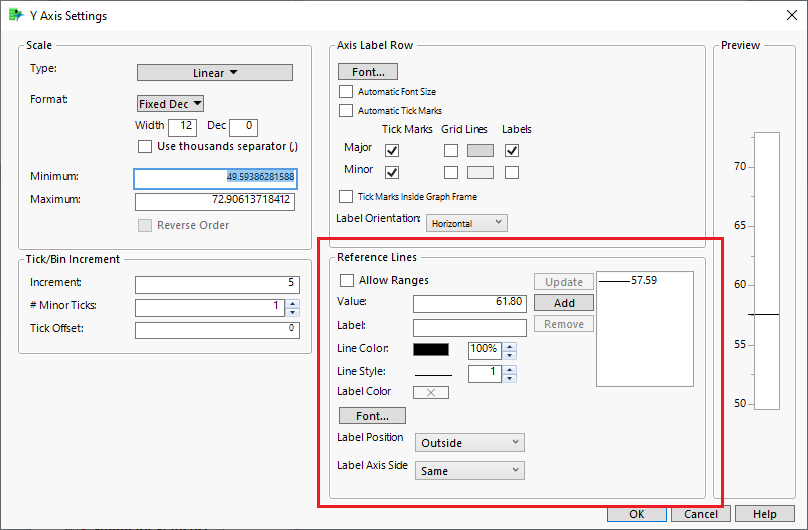Screen dimensions: 808x530
Task: Select the 57.59 reference line entry
Action: click(x=628, y=281)
